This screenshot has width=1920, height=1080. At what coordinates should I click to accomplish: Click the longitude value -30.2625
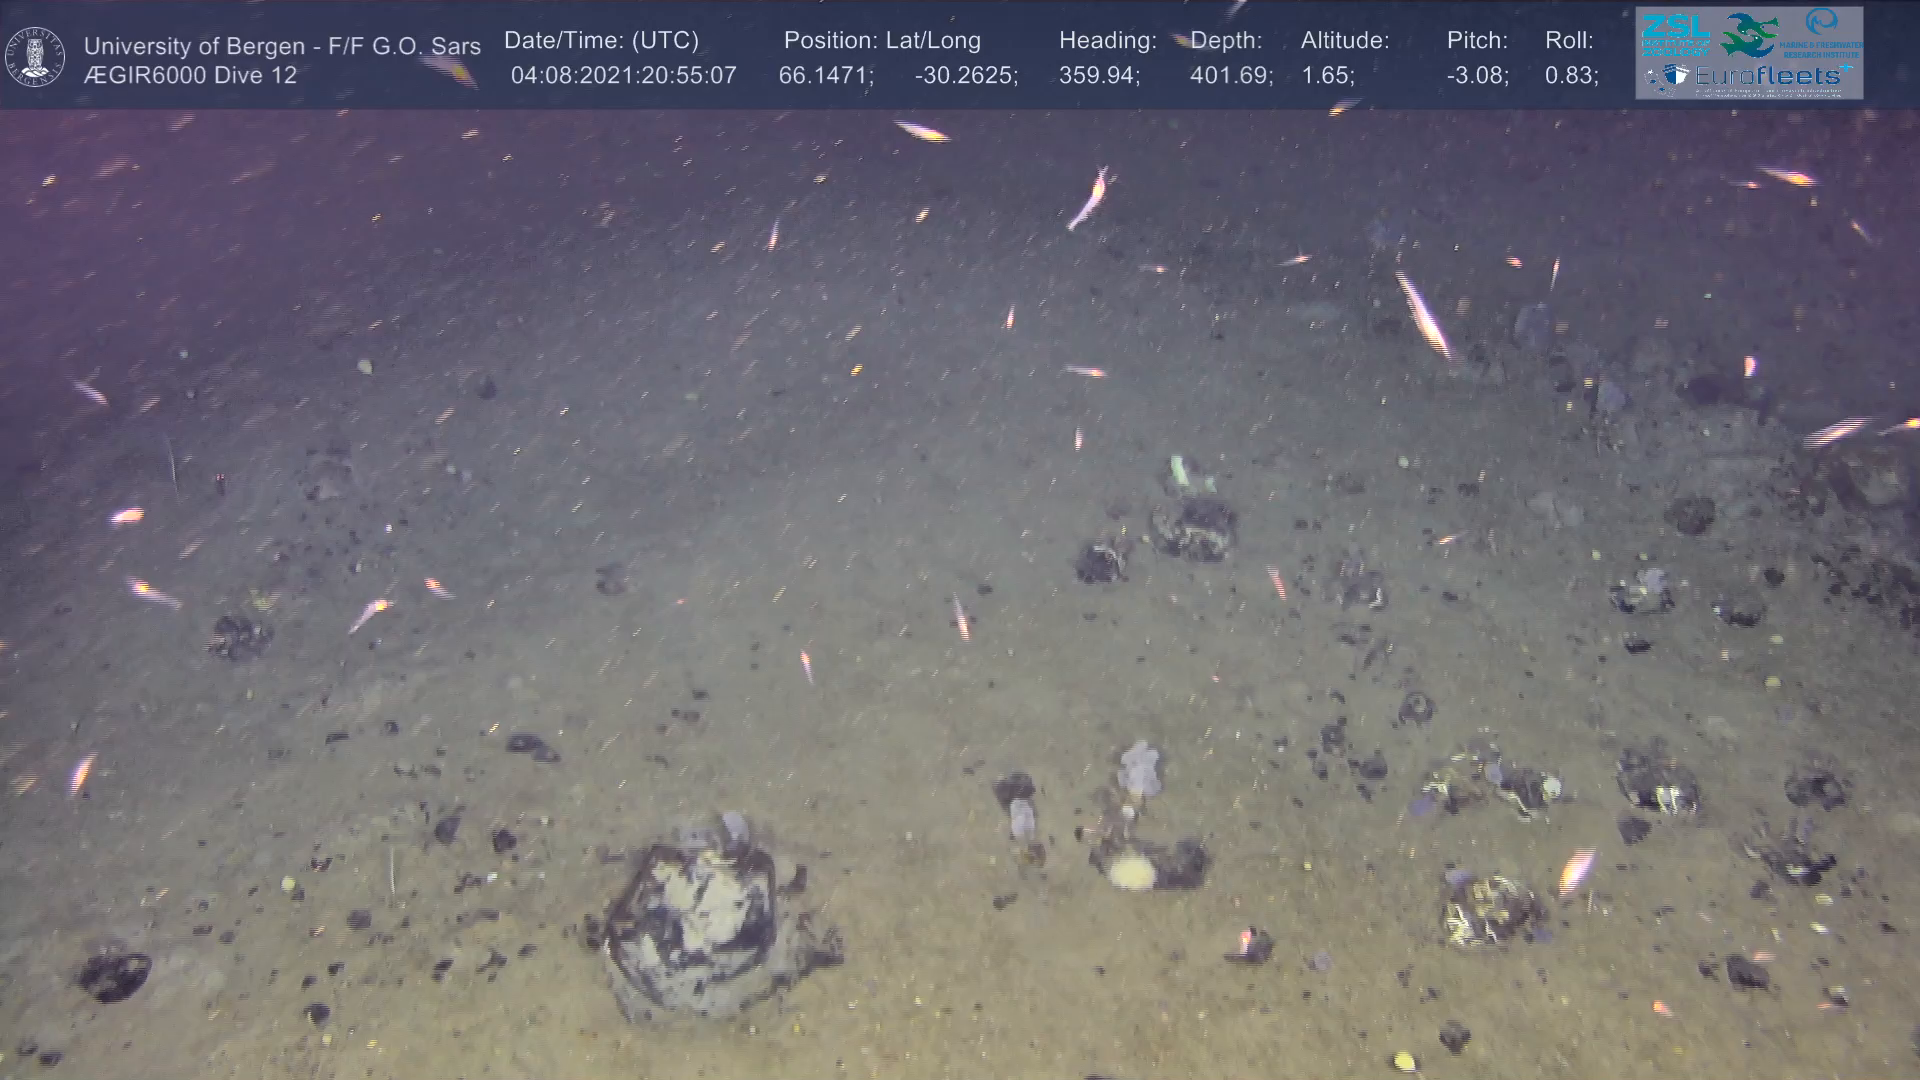(x=965, y=76)
